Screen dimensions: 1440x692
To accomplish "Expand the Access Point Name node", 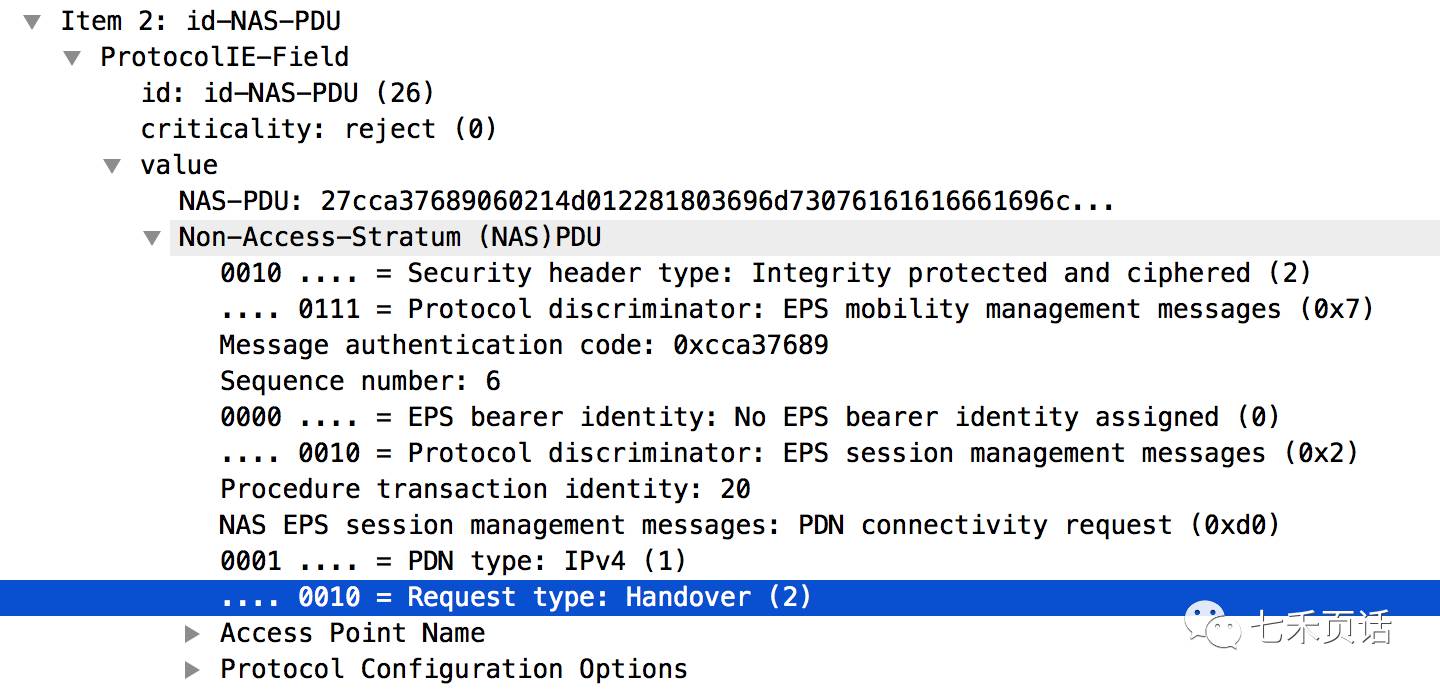I will pyautogui.click(x=192, y=633).
